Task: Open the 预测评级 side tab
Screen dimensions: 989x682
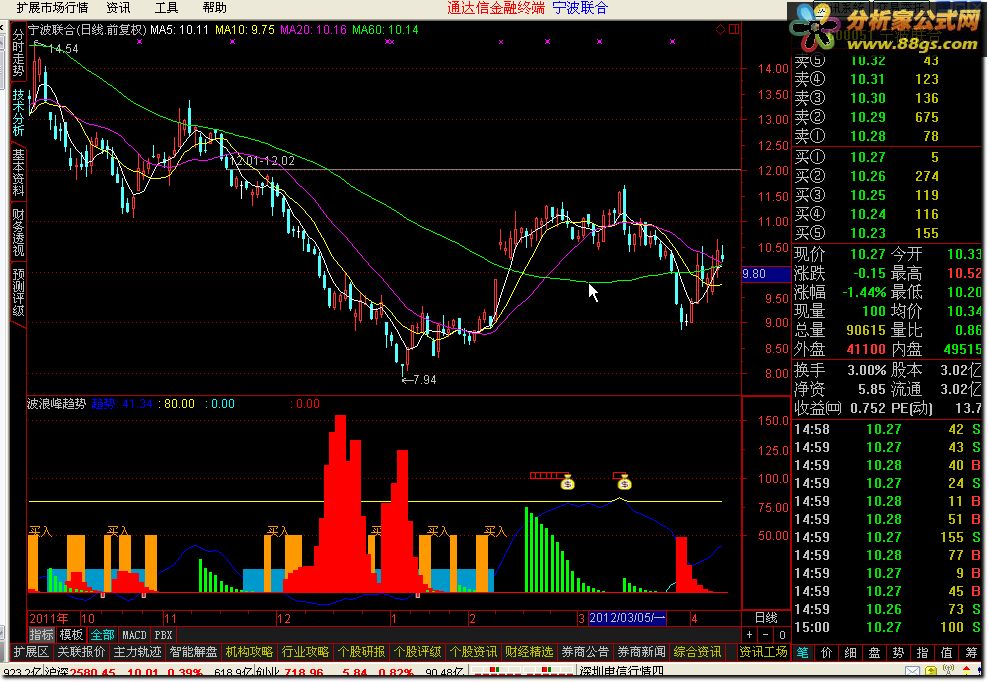Action: 18,292
